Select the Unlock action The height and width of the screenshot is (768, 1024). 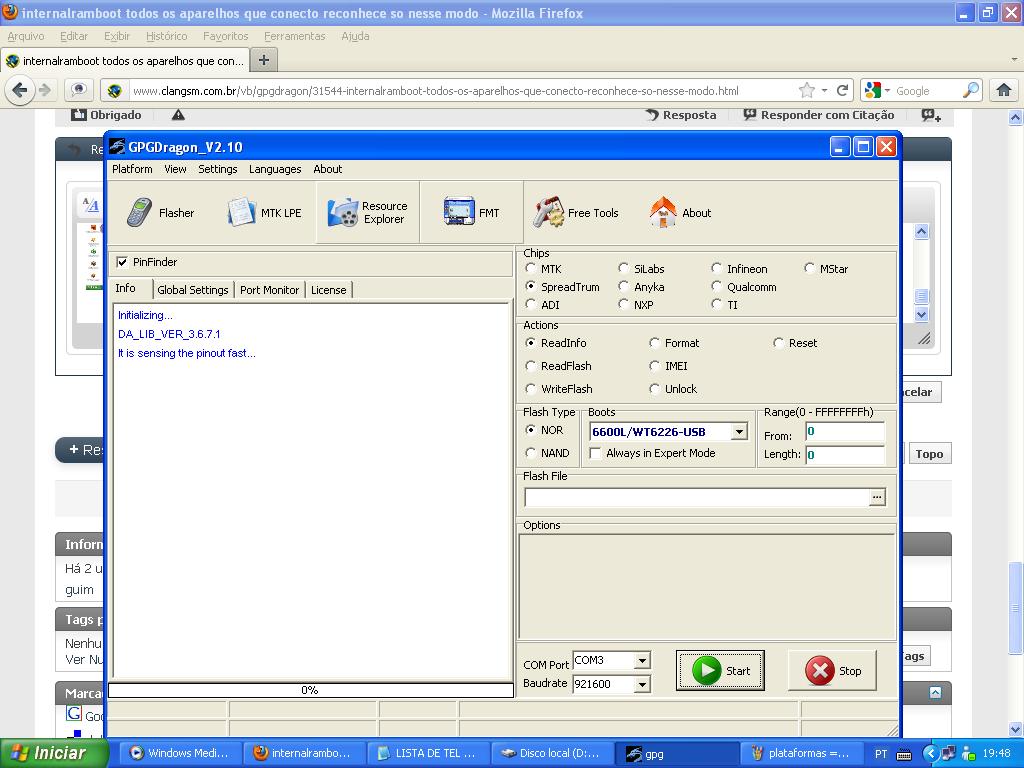point(654,389)
